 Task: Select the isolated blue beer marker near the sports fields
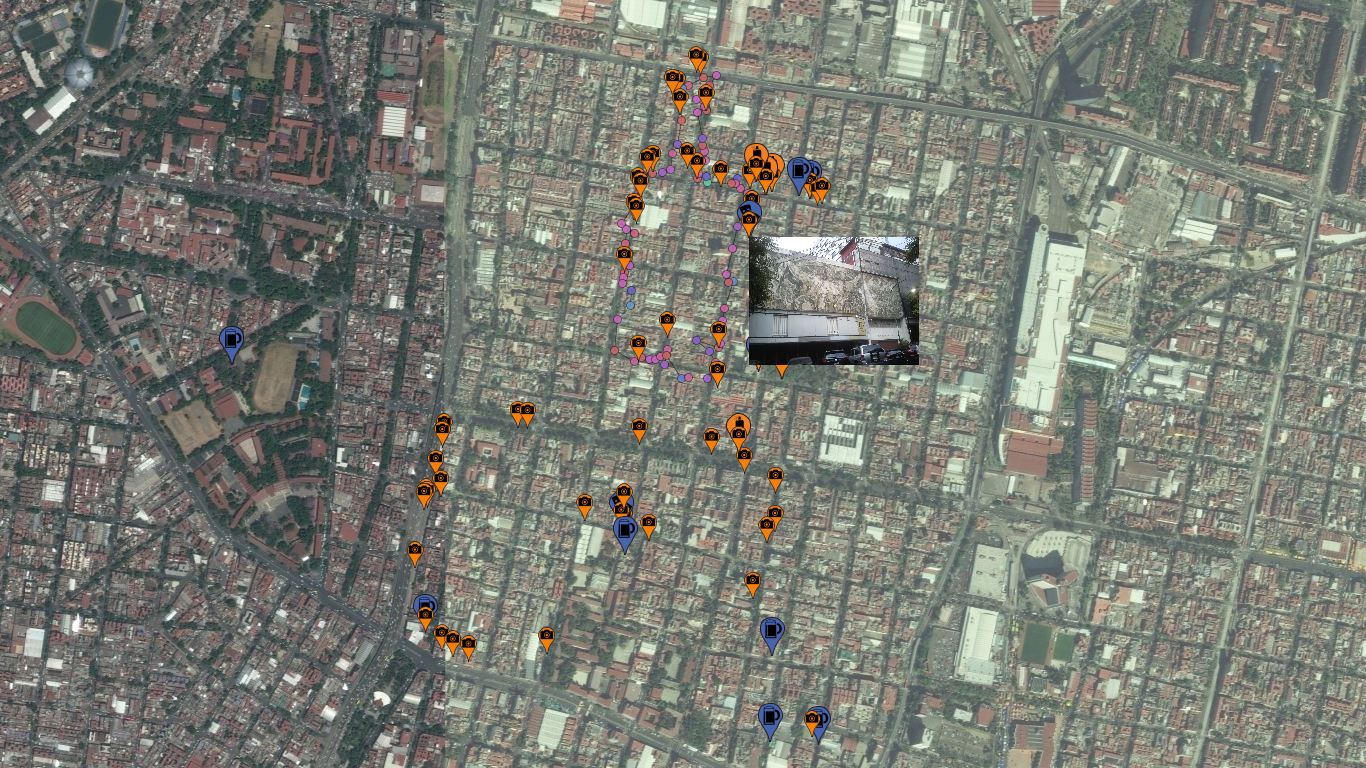232,343
